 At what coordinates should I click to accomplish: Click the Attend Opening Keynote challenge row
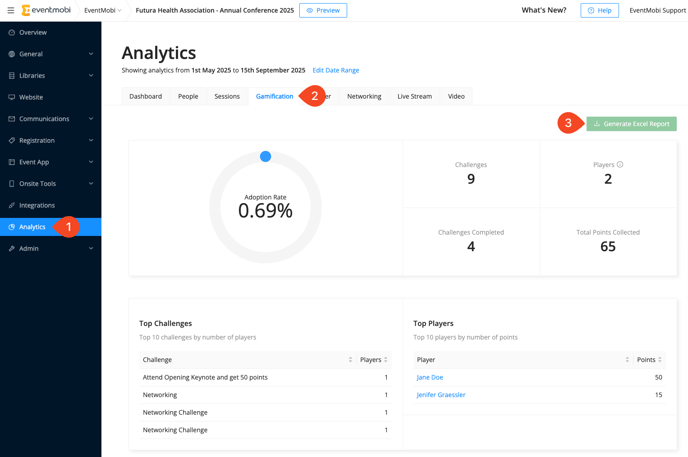click(x=265, y=377)
